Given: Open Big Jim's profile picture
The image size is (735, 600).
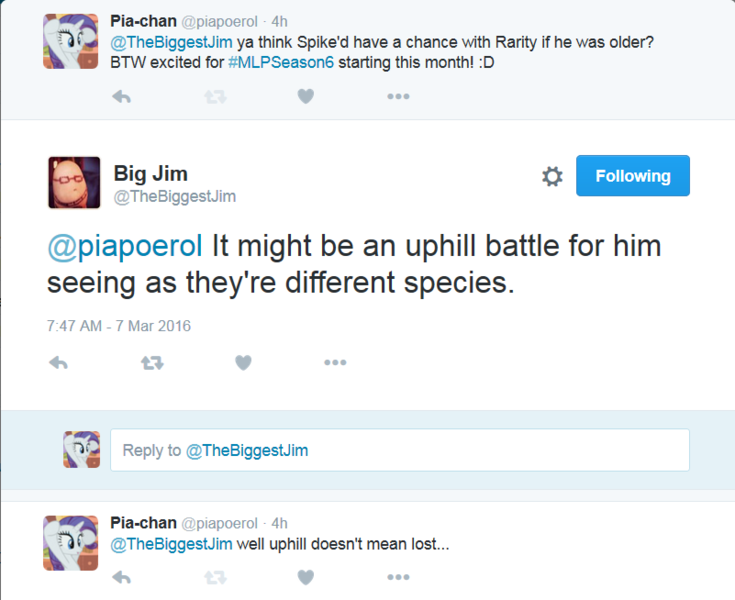Looking at the screenshot, I should pyautogui.click(x=75, y=182).
